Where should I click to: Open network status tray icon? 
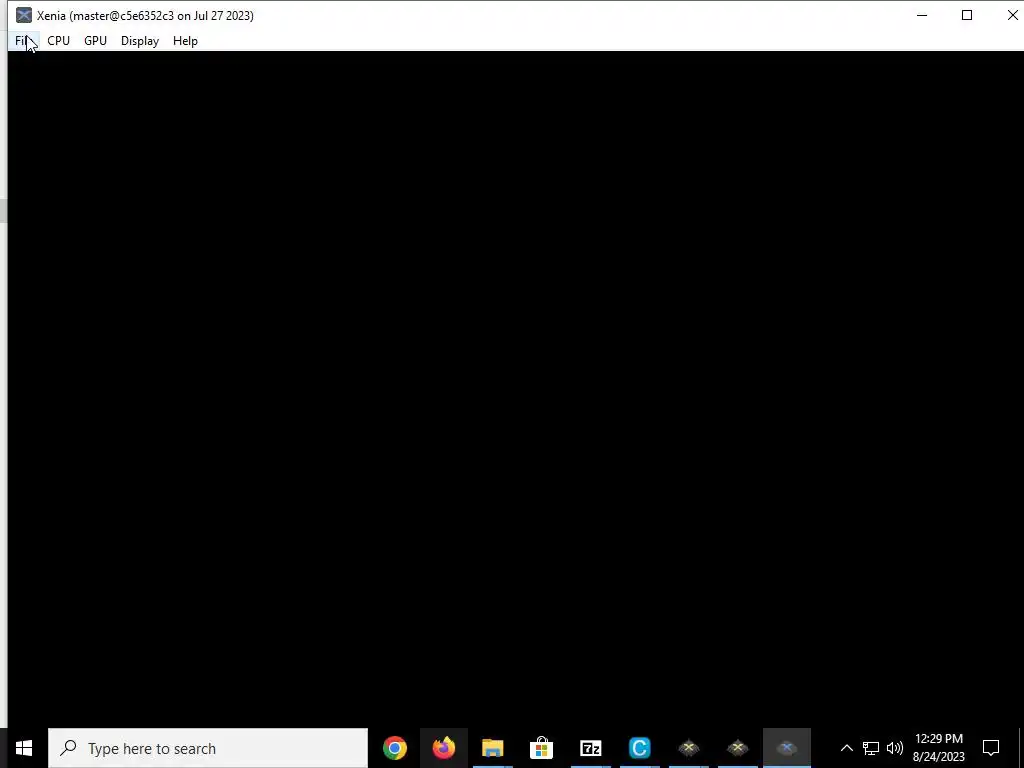[x=871, y=748]
